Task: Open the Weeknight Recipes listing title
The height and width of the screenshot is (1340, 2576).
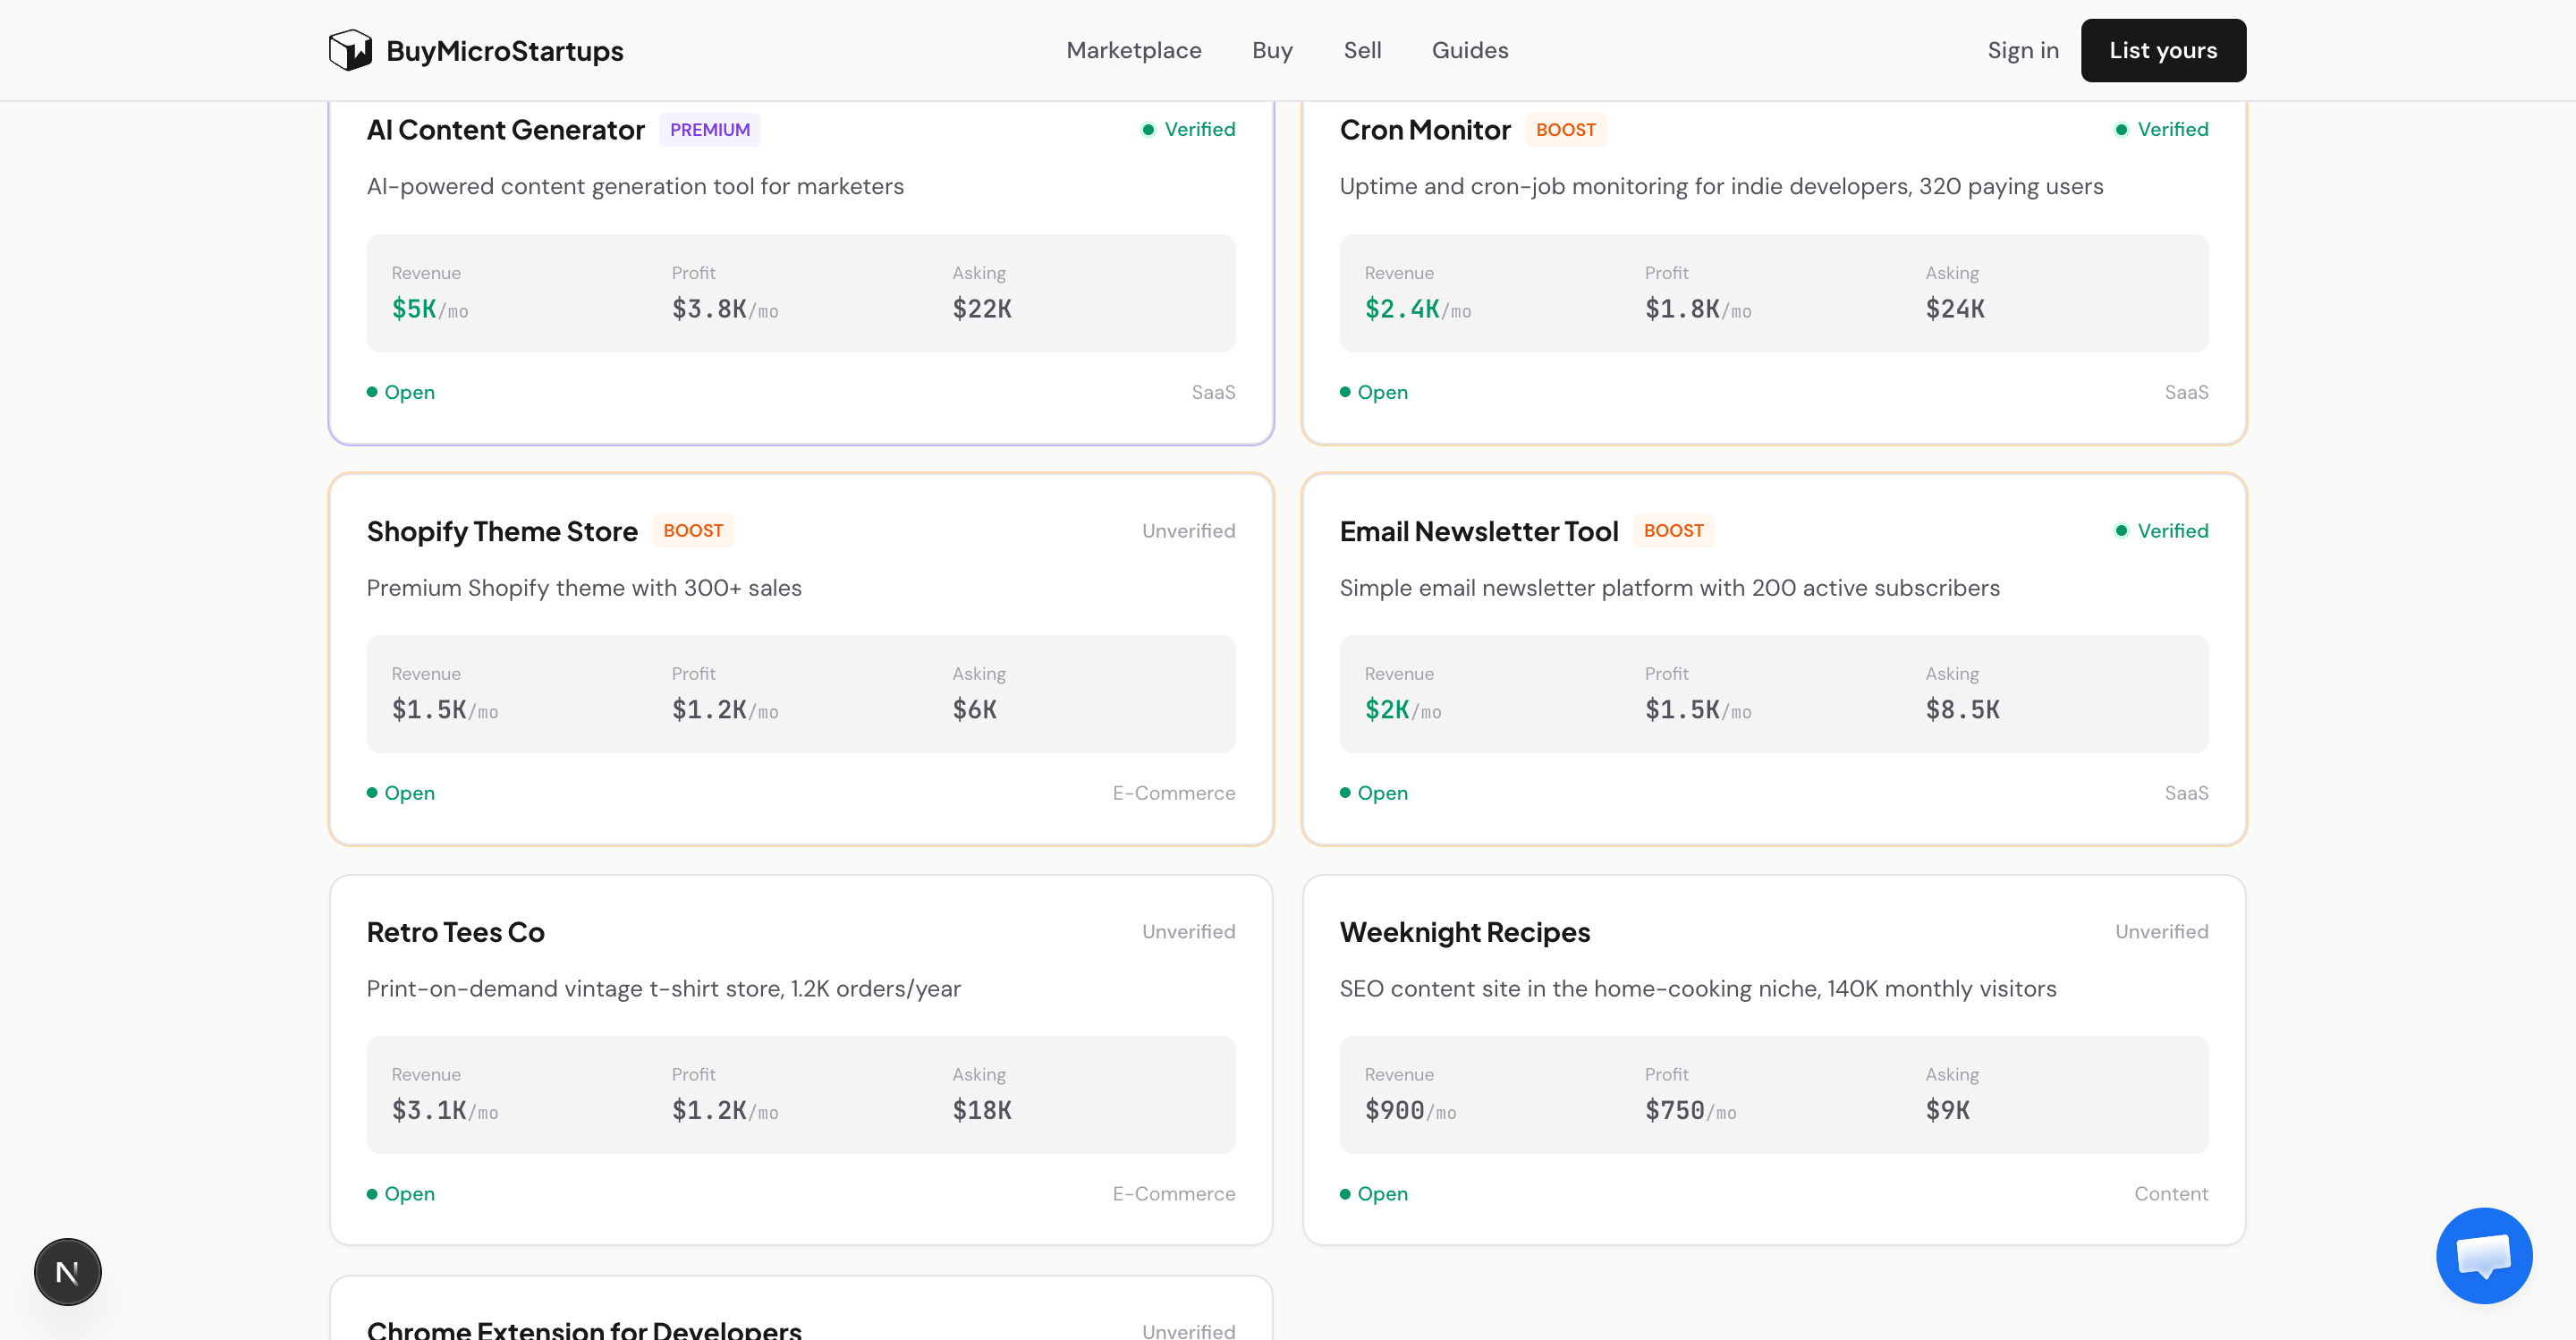Action: coord(1465,932)
